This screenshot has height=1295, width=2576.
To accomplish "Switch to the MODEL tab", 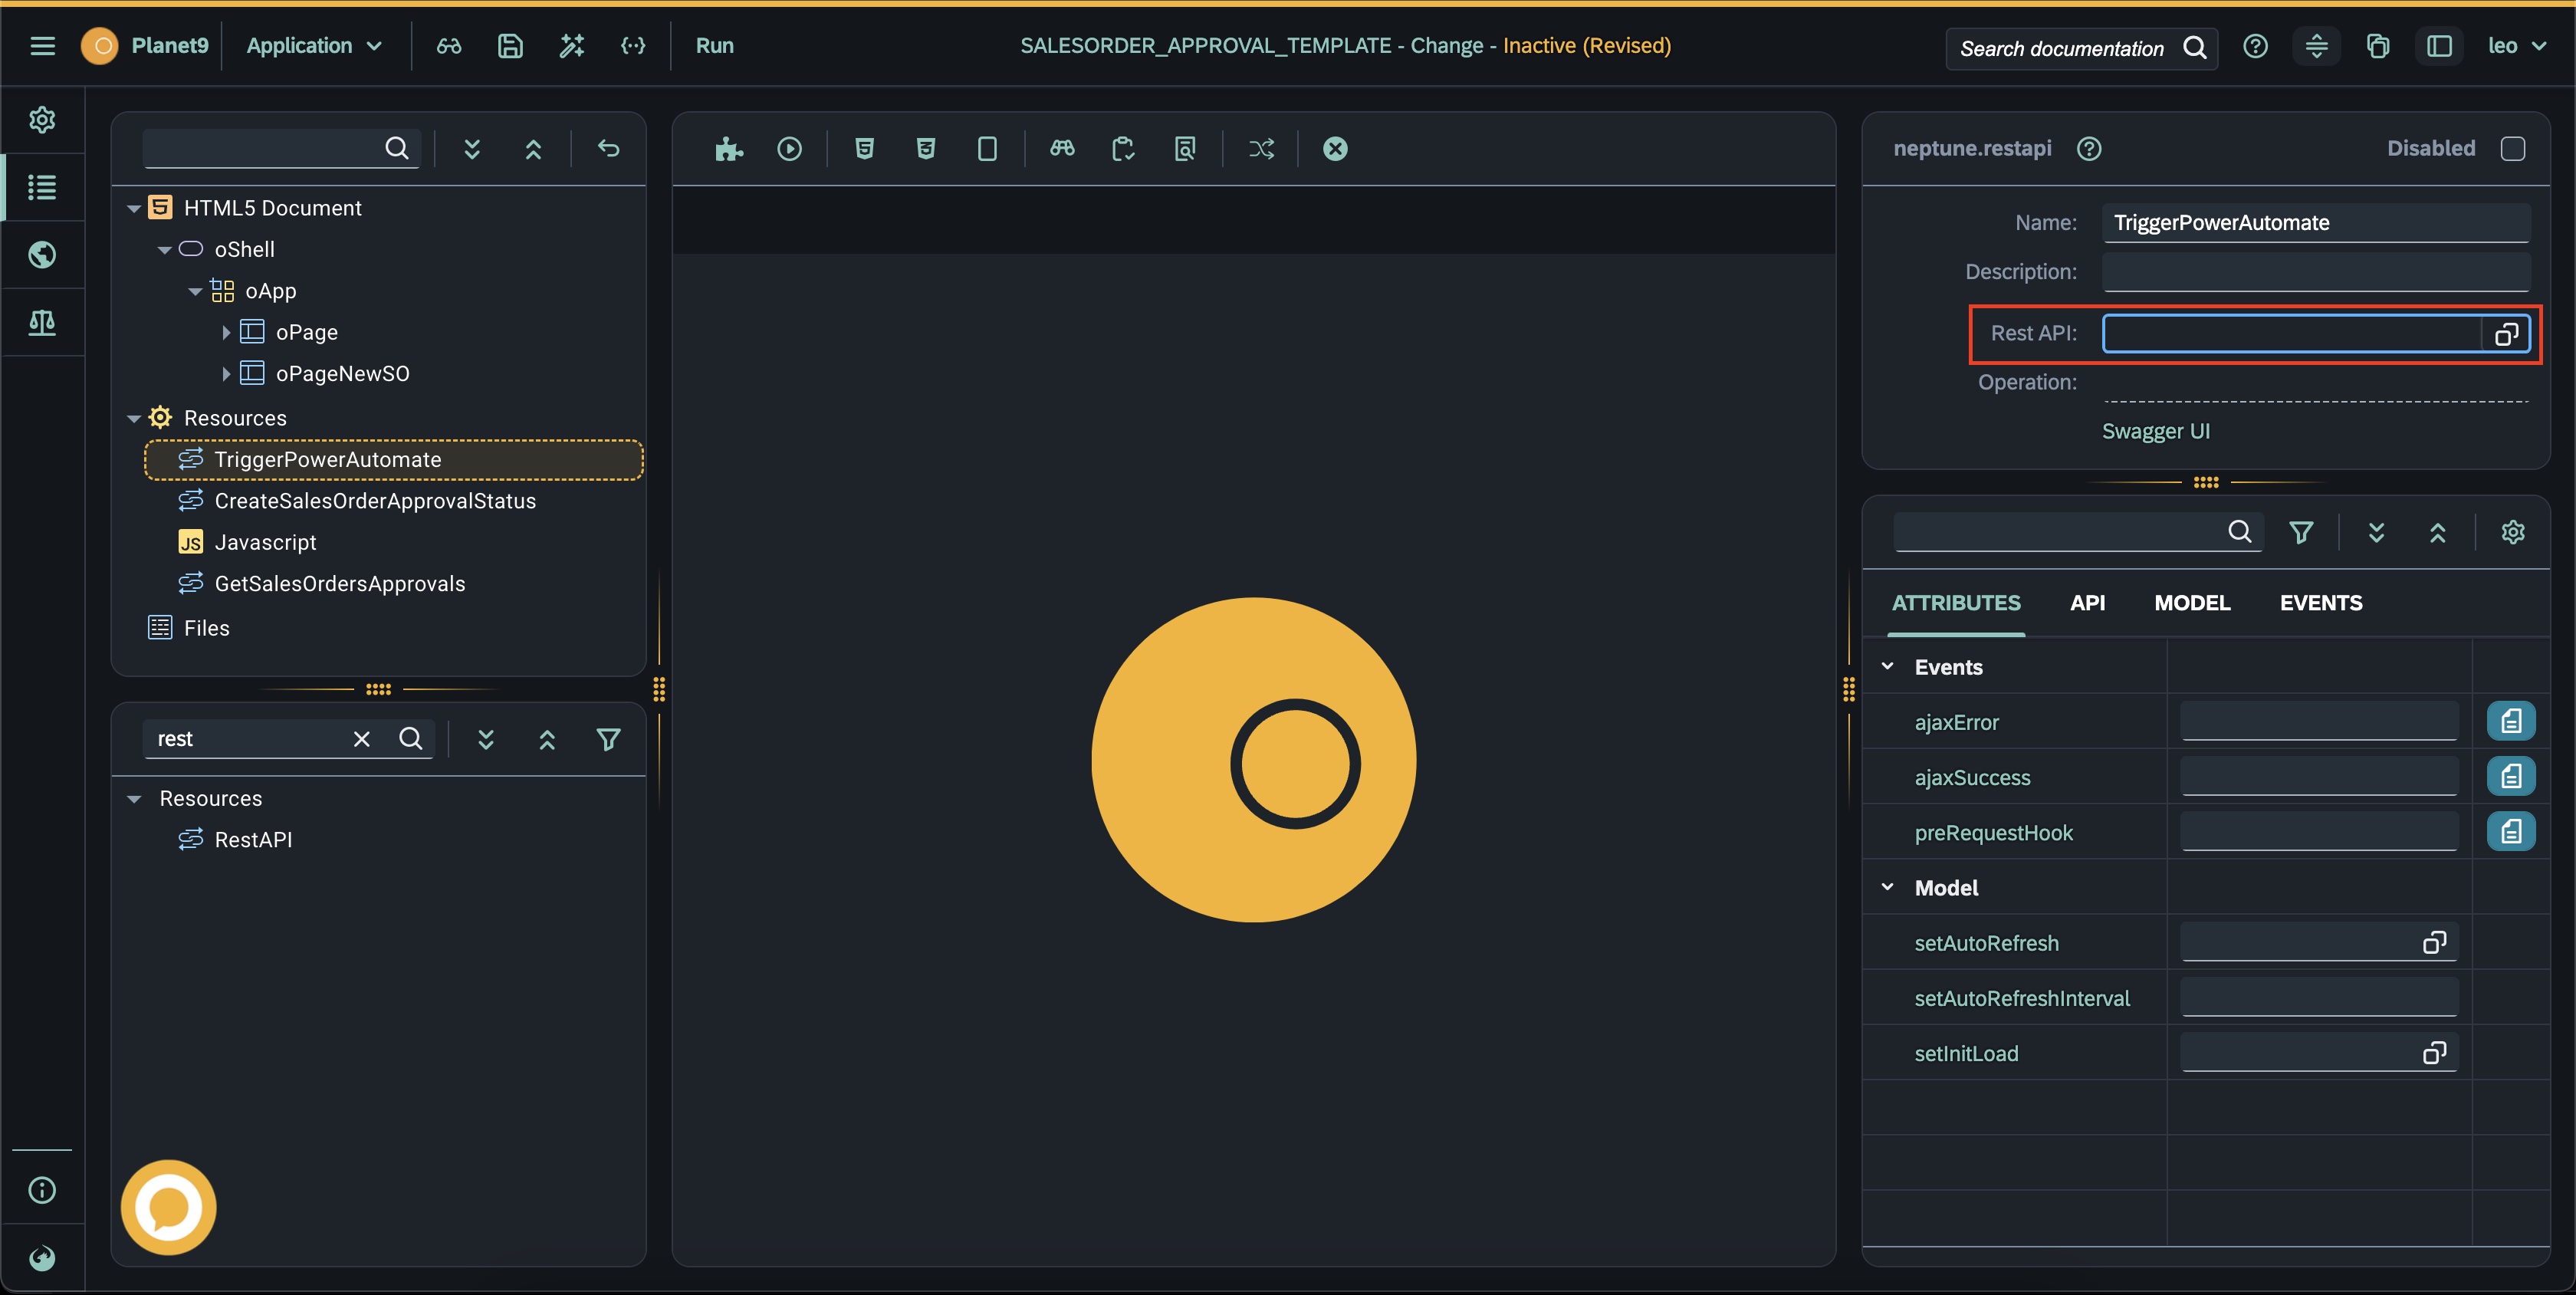I will (2191, 603).
